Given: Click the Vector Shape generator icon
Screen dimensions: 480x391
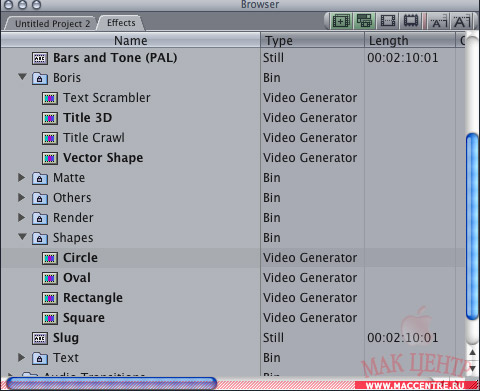Looking at the screenshot, I should [x=50, y=158].
